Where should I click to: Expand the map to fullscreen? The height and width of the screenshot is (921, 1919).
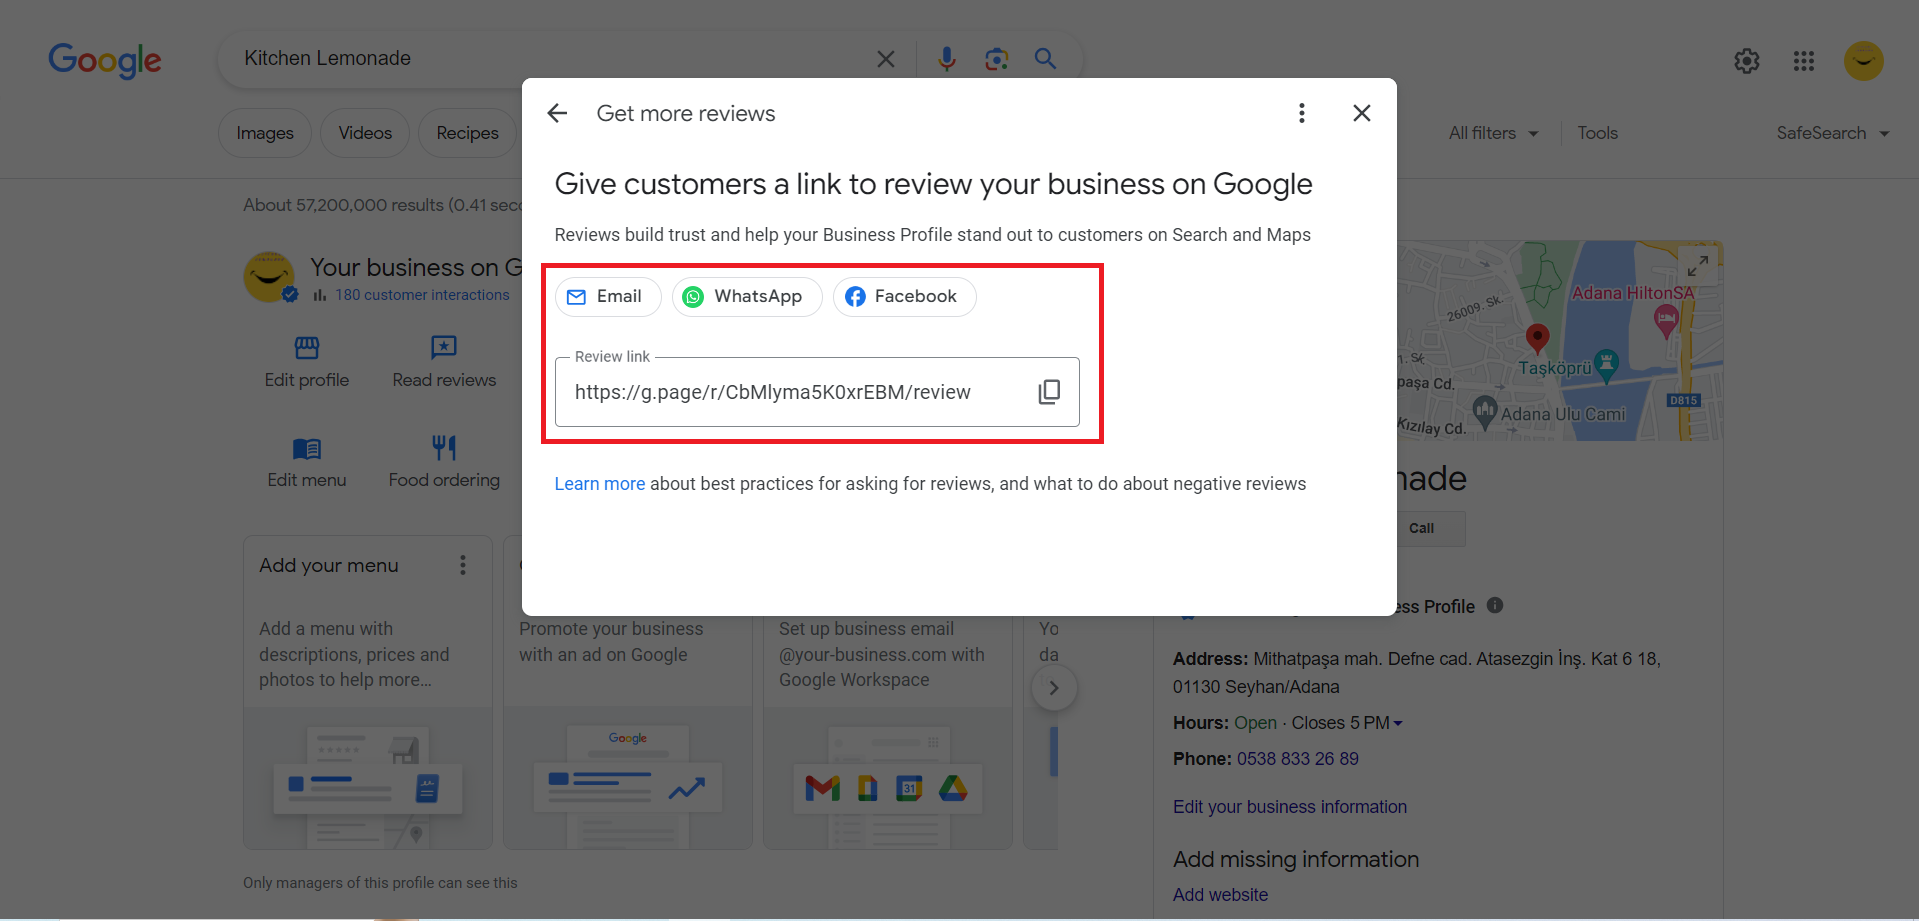click(x=1698, y=265)
